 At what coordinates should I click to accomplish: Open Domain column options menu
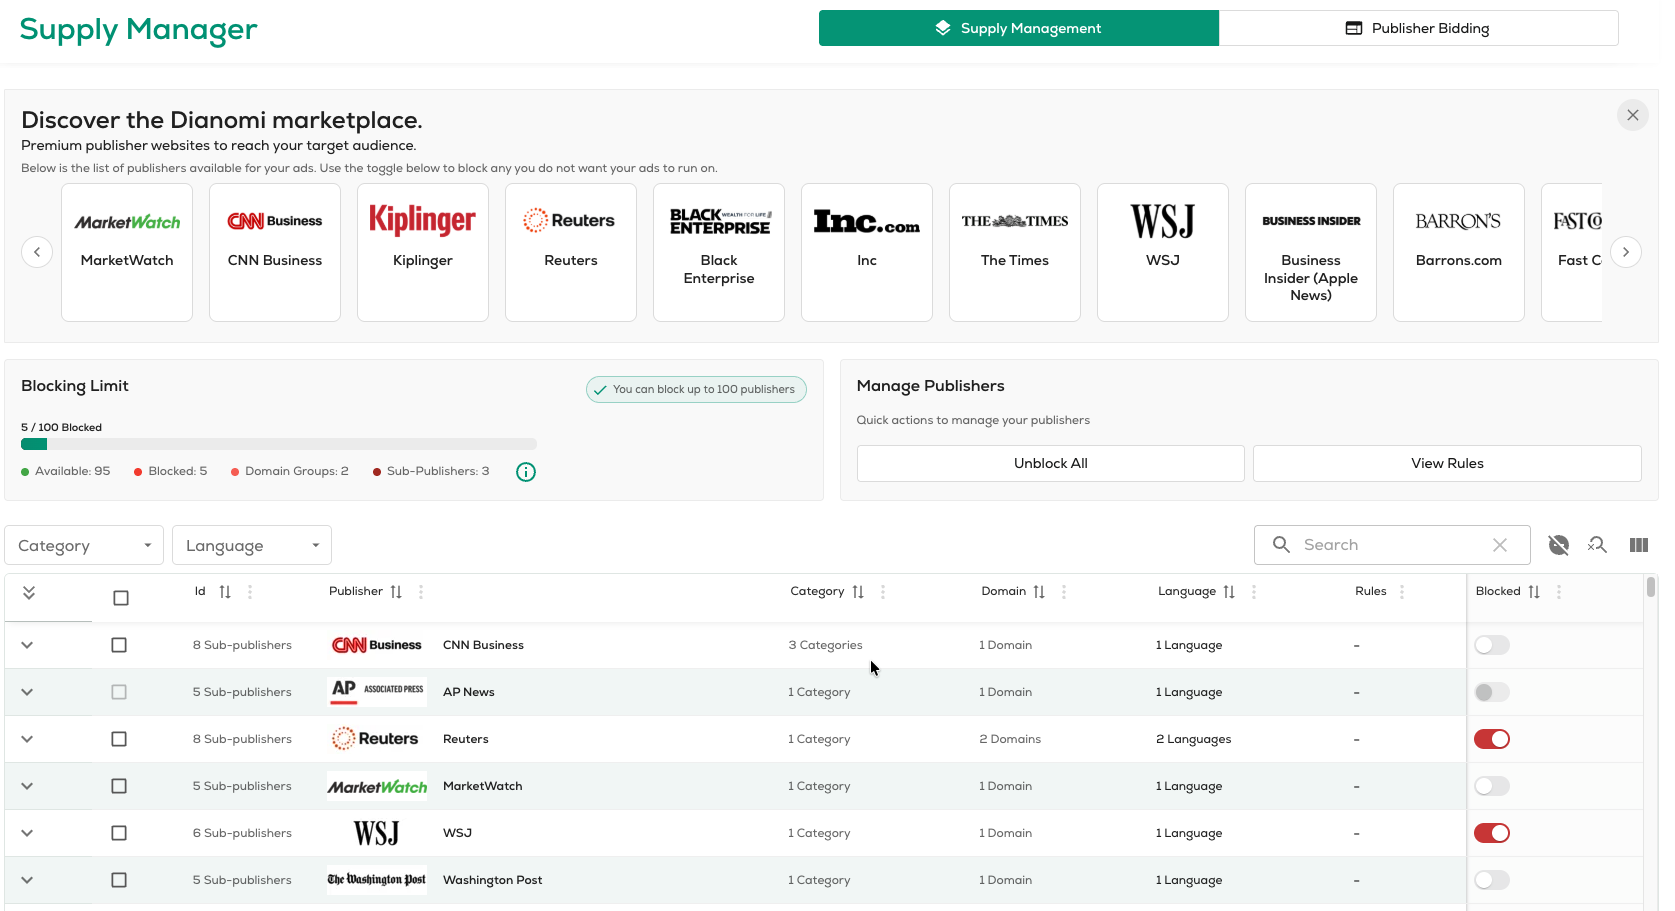pos(1064,592)
